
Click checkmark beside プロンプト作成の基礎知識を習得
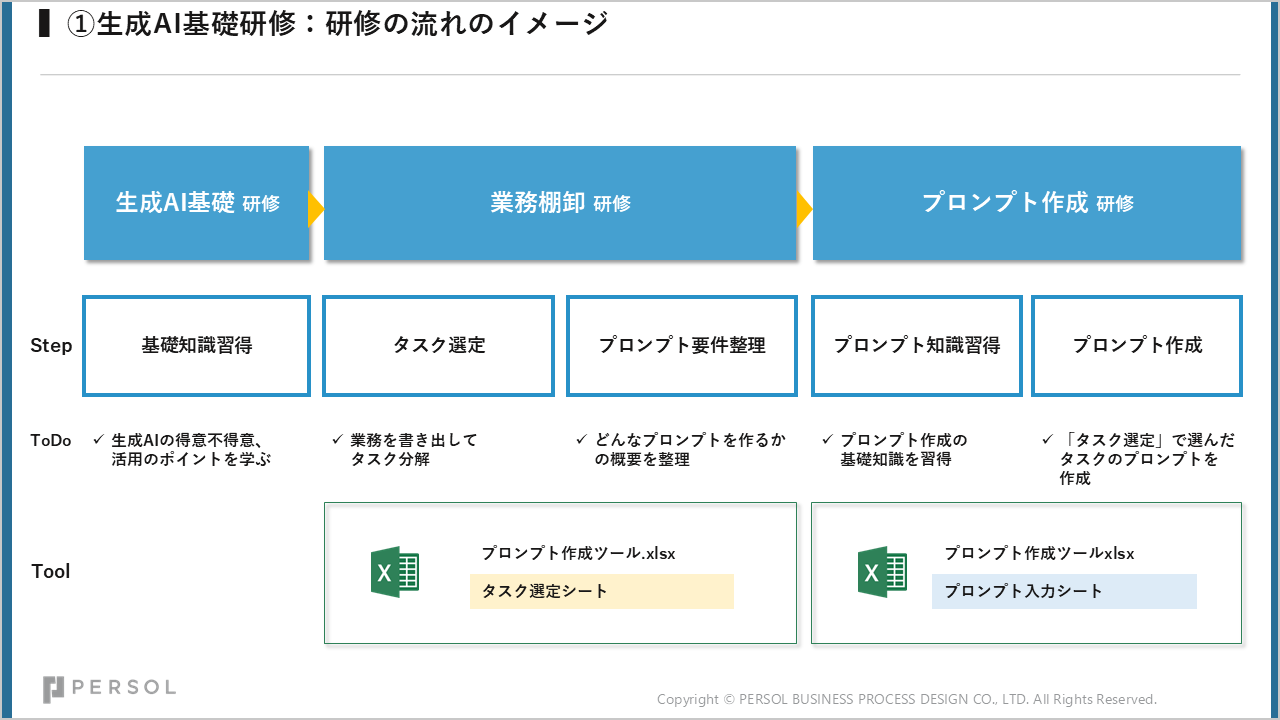(x=827, y=440)
